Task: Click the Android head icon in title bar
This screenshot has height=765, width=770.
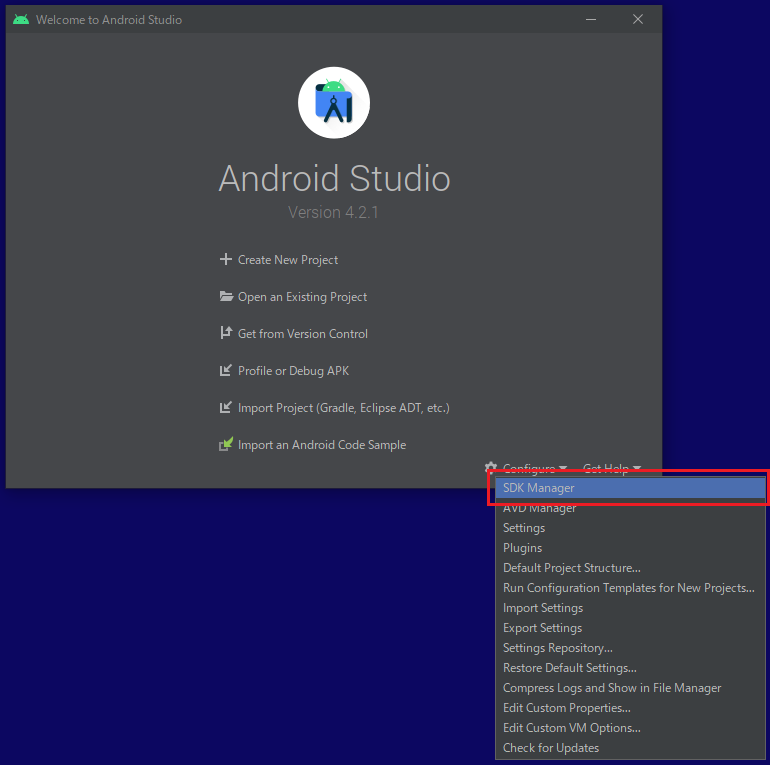Action: pyautogui.click(x=21, y=20)
